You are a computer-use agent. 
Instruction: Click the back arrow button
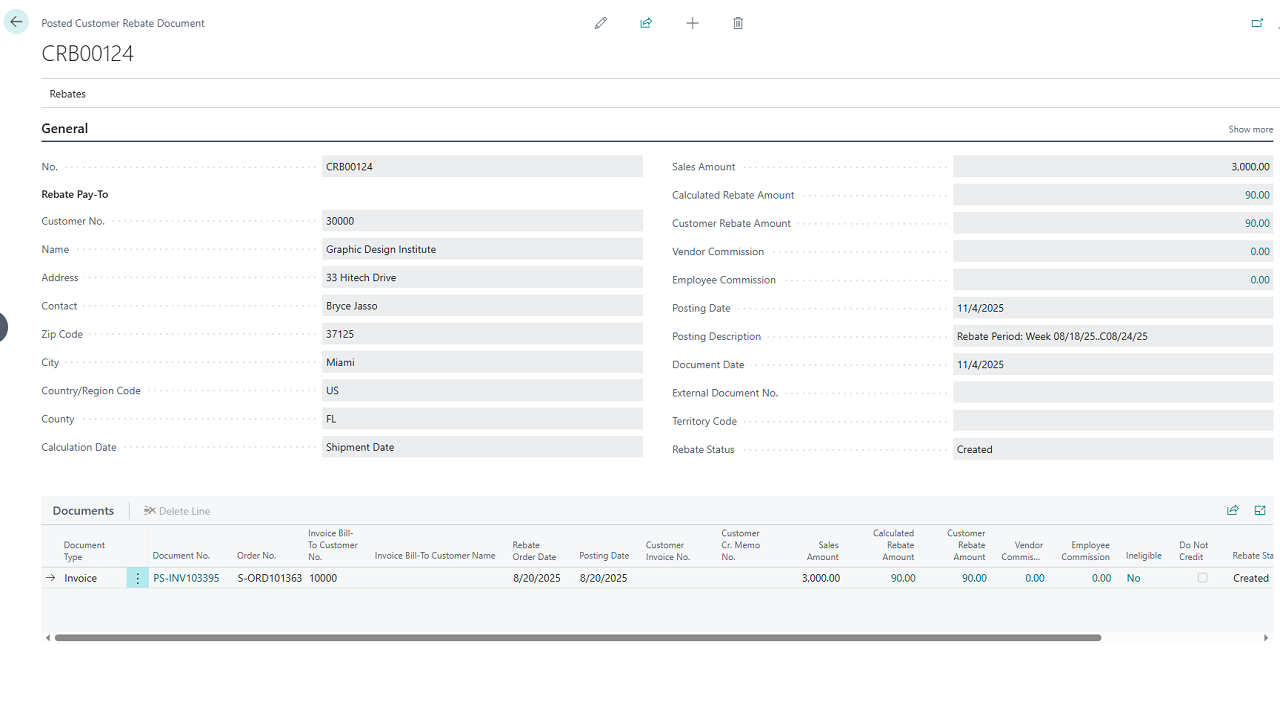[16, 22]
